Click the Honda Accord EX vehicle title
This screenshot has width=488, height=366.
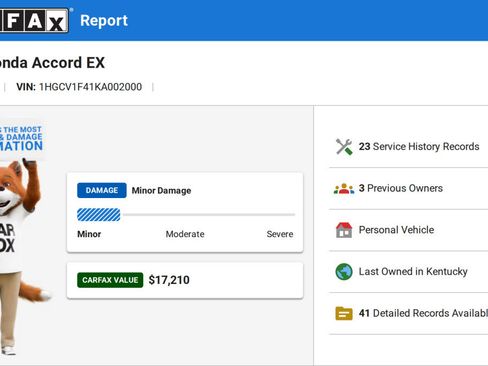(52, 63)
